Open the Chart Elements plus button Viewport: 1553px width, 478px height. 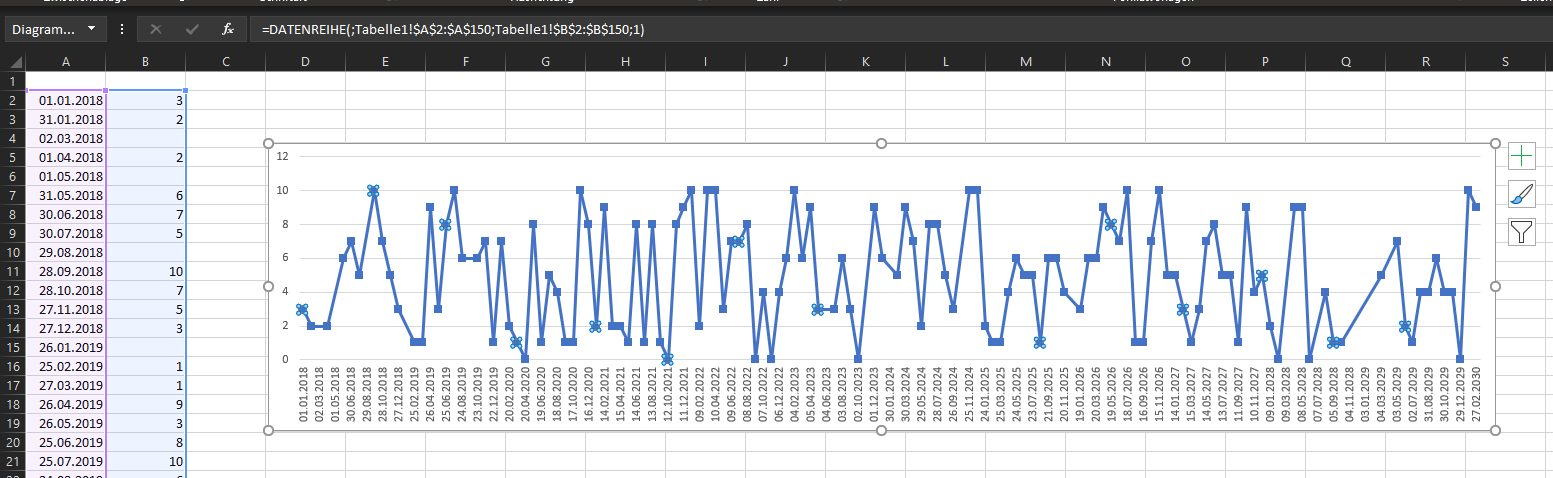tap(1521, 156)
